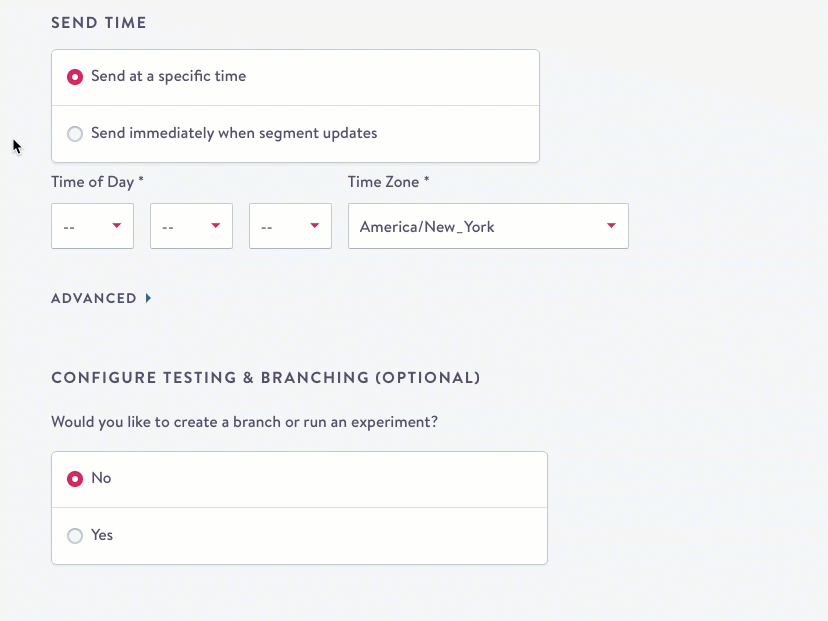
Task: Click the 'Send immediately when segment updates' text
Action: 234,134
